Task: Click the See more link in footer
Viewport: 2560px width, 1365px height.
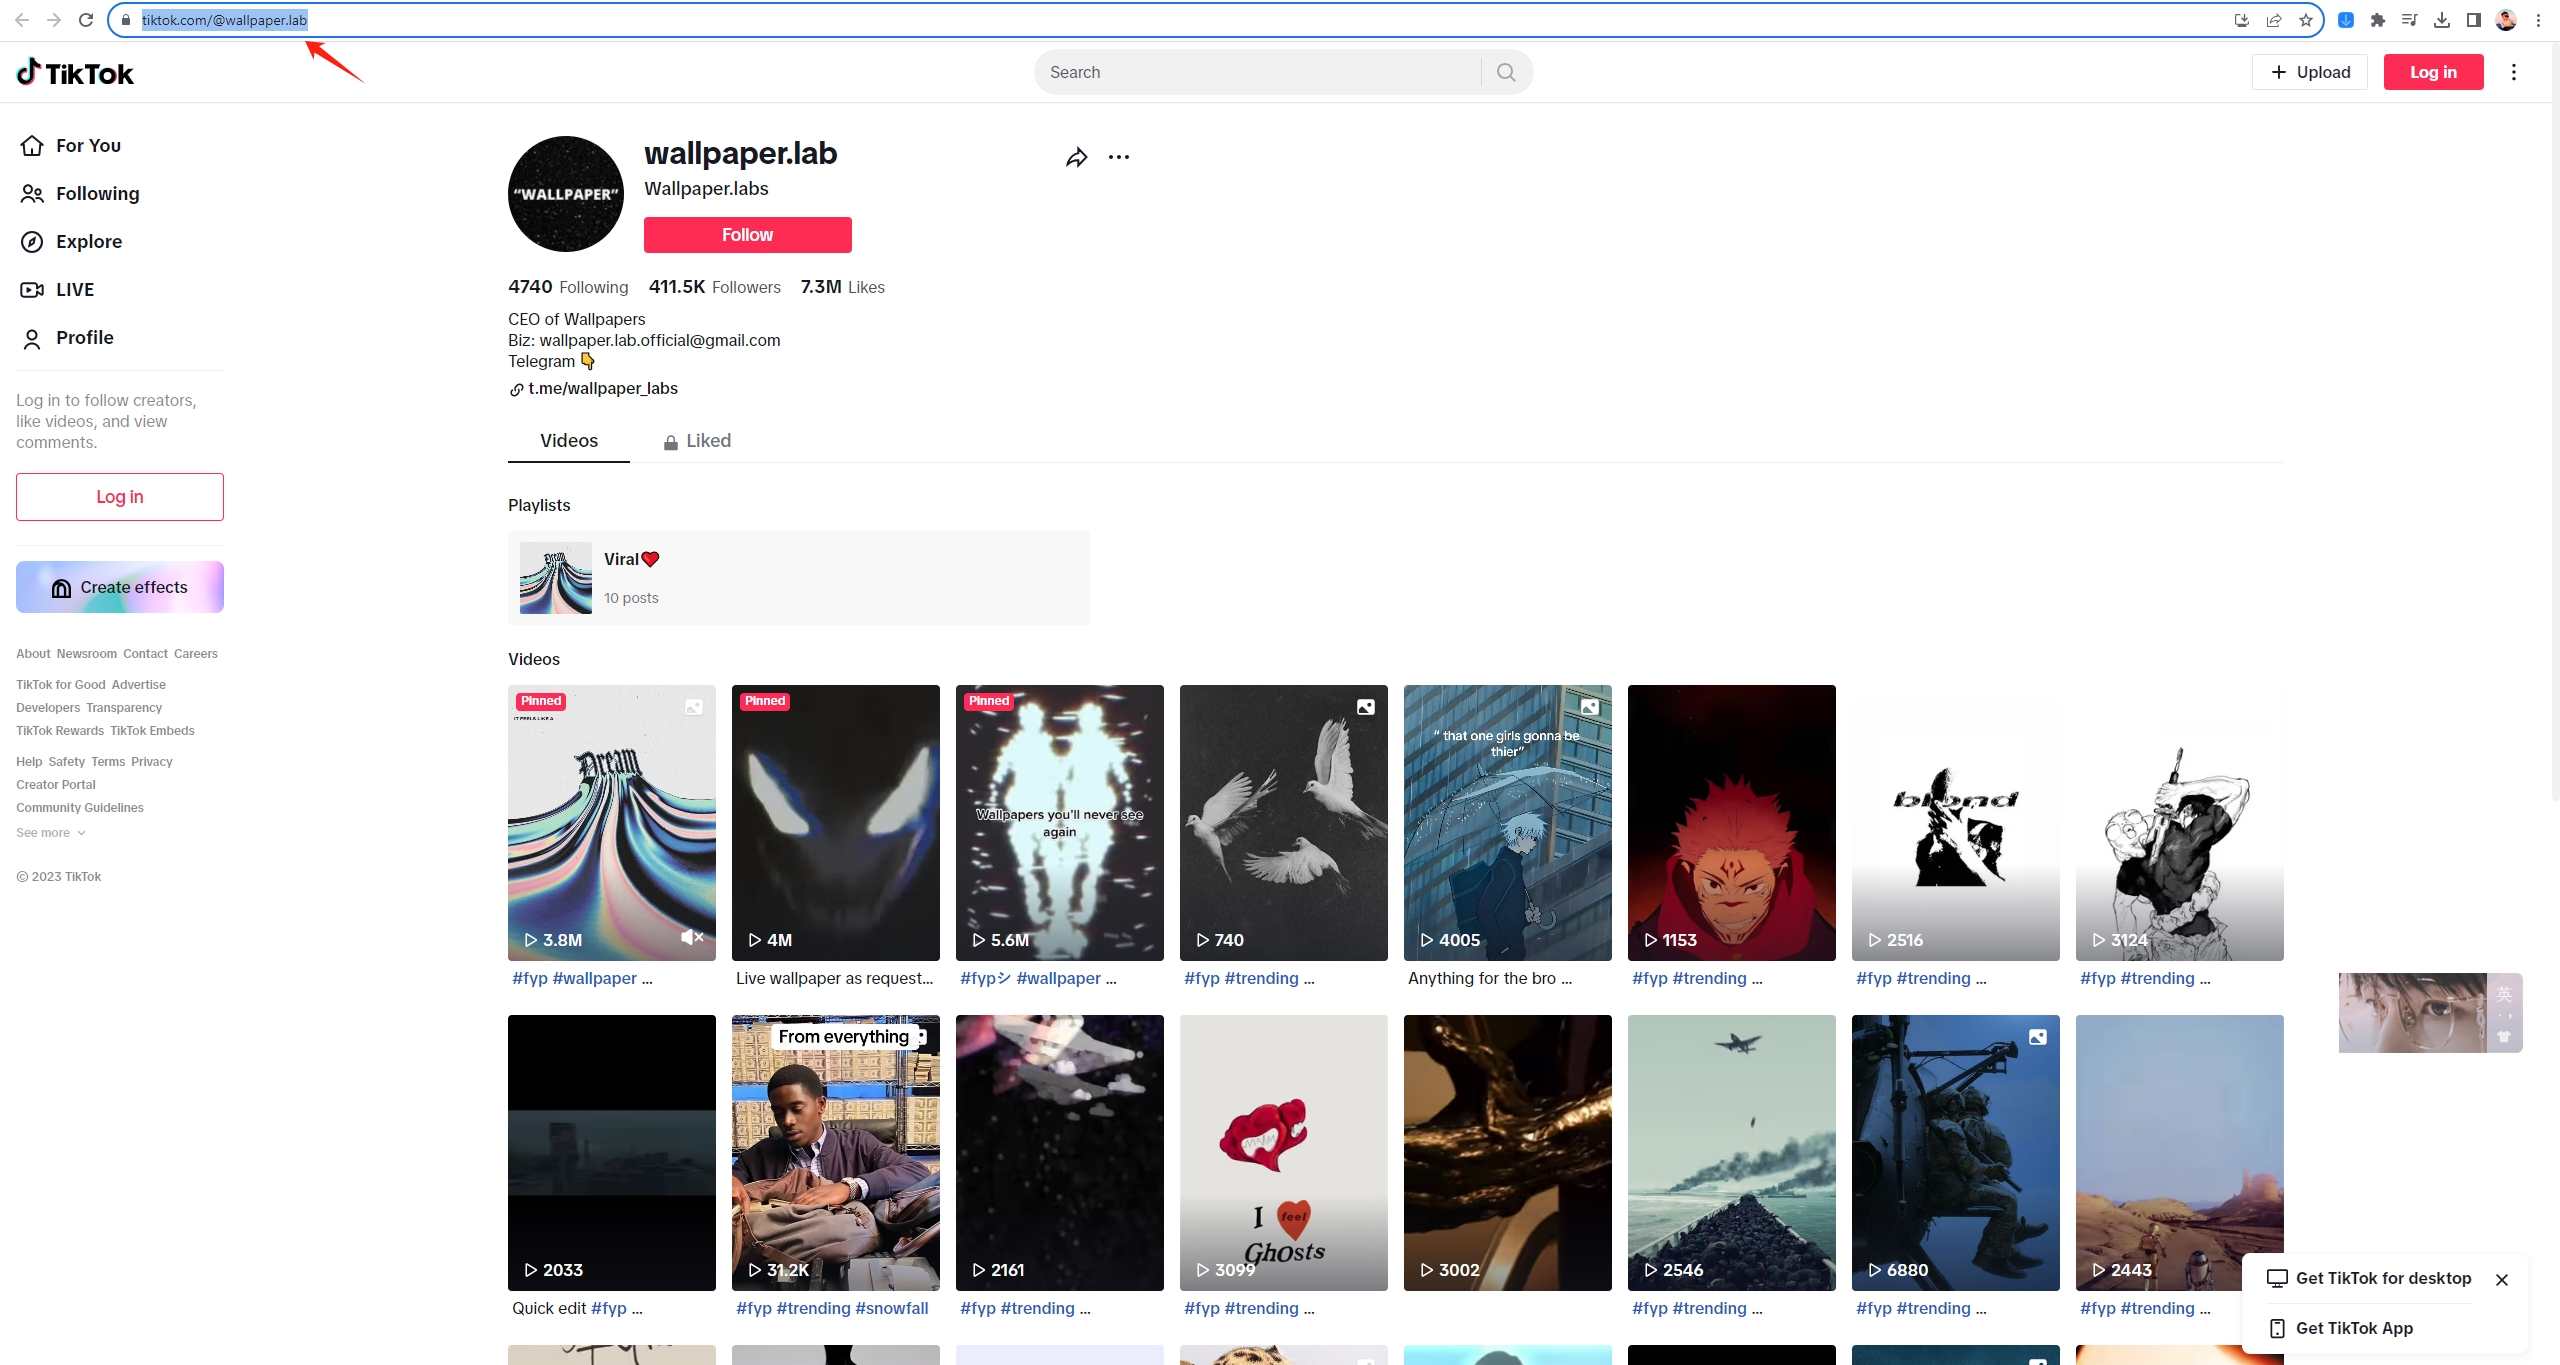Action: click(42, 833)
